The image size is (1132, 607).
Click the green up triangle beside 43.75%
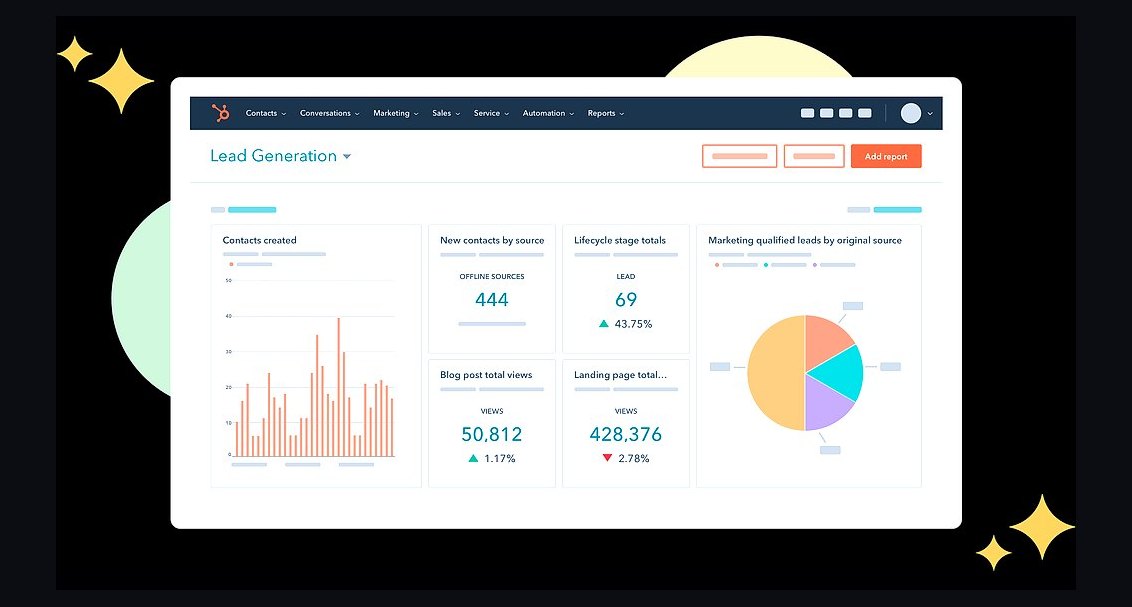604,324
